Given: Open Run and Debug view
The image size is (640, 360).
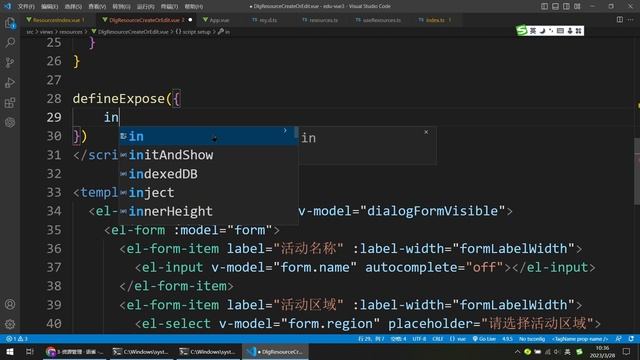Looking at the screenshot, I should pyautogui.click(x=10, y=82).
